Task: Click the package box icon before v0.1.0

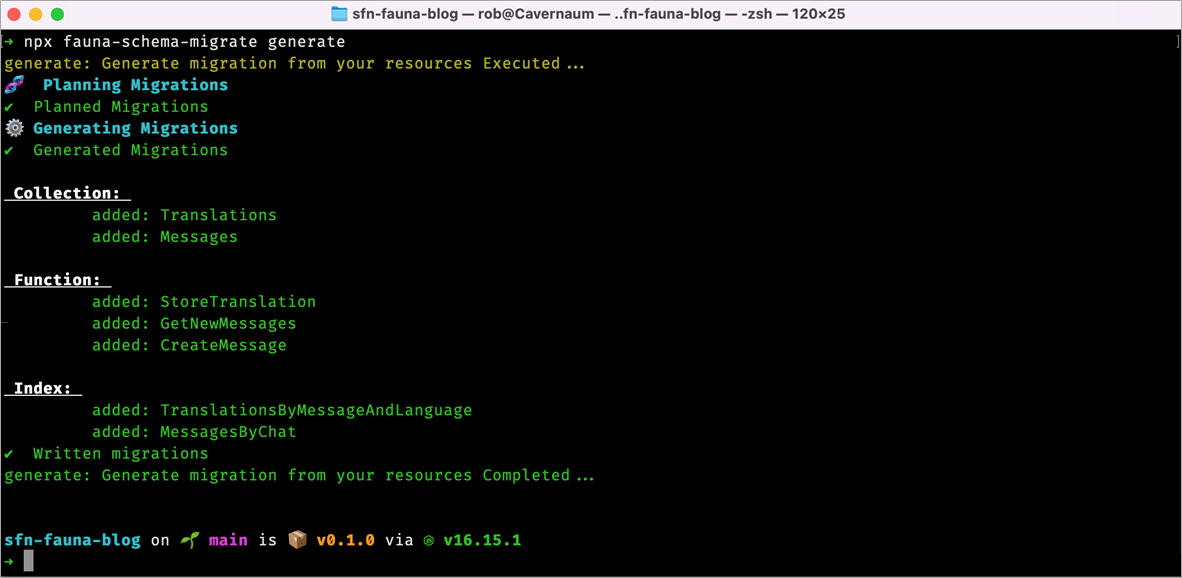Action: coord(297,540)
